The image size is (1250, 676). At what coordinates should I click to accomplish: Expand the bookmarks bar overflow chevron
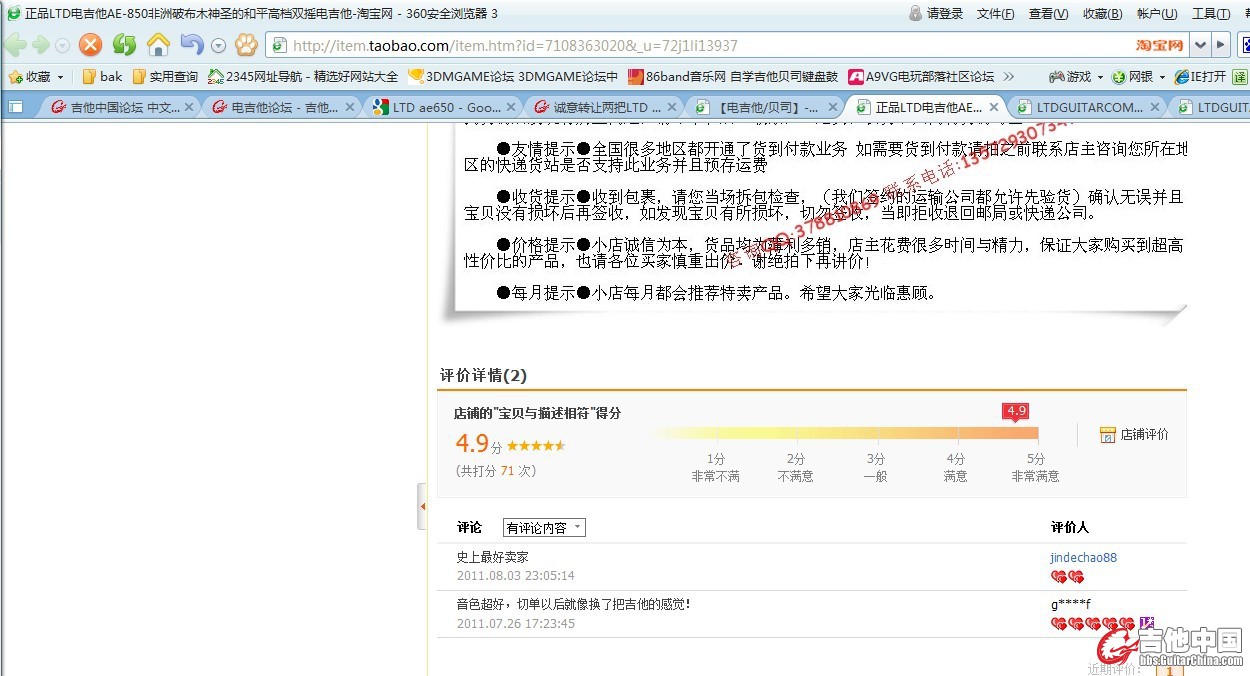[x=1008, y=77]
